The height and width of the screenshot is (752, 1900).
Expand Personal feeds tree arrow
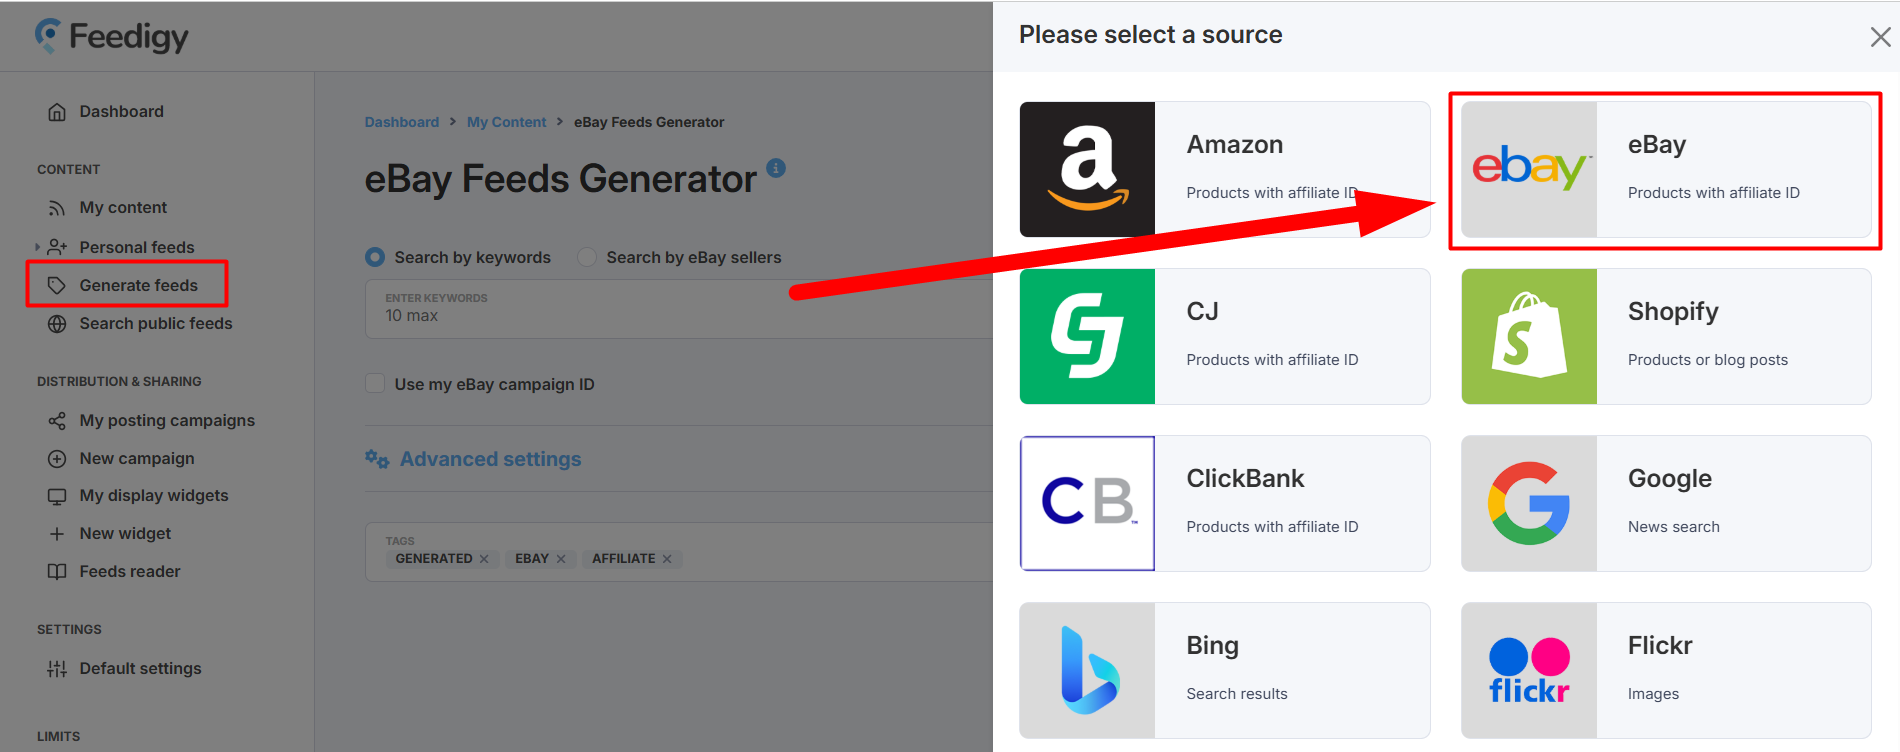pyautogui.click(x=38, y=247)
